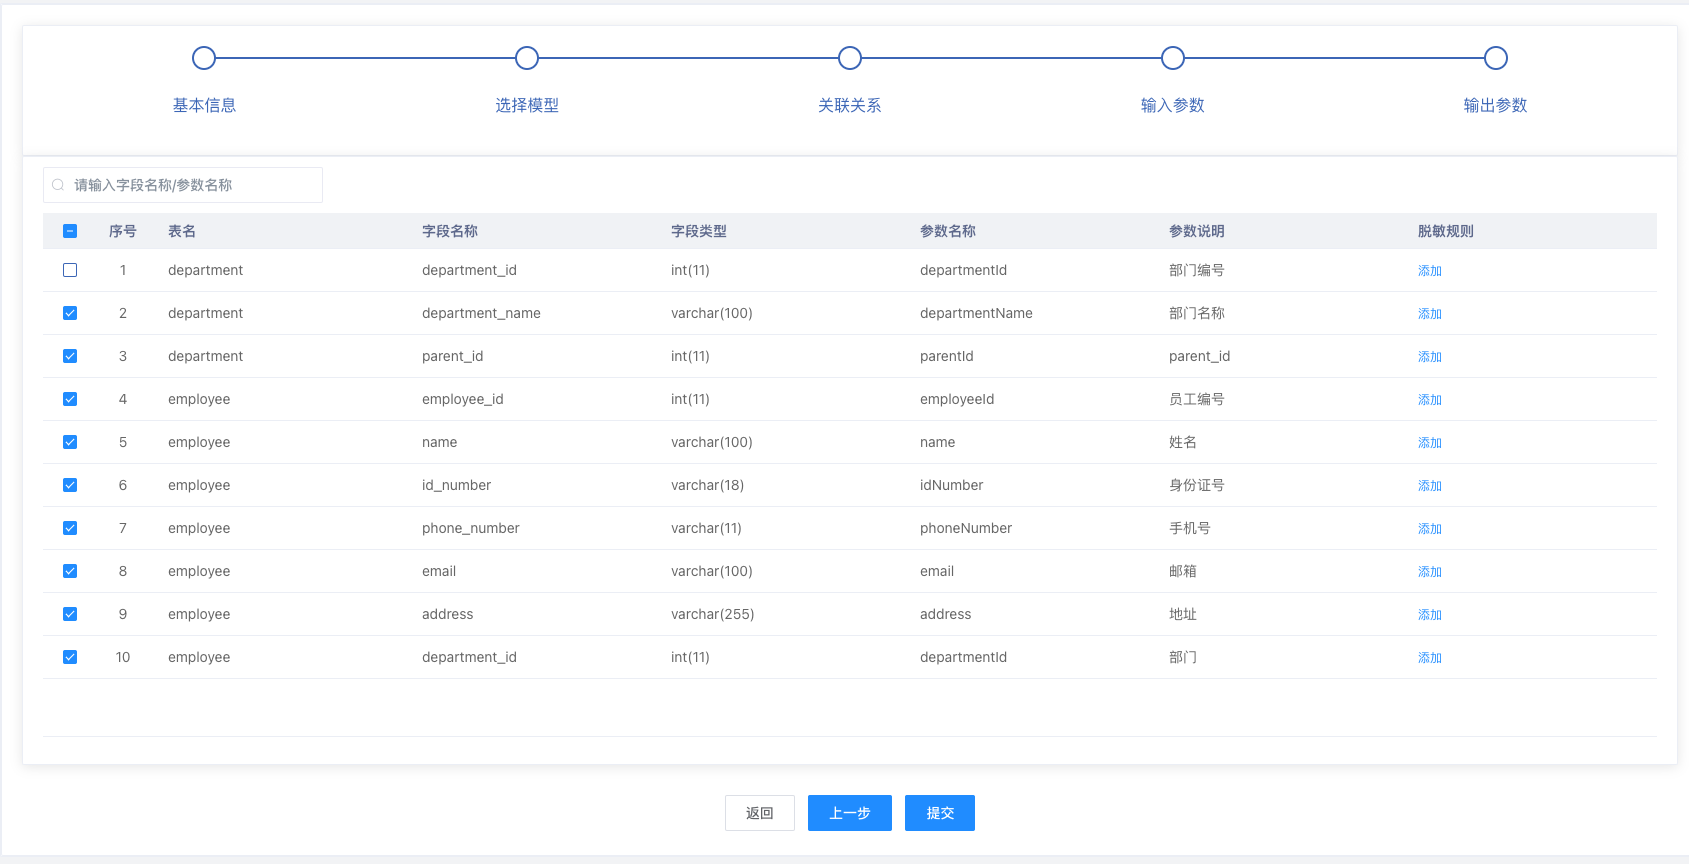This screenshot has width=1689, height=864.
Task: Click 添加 link for the email row
Action: (1430, 572)
